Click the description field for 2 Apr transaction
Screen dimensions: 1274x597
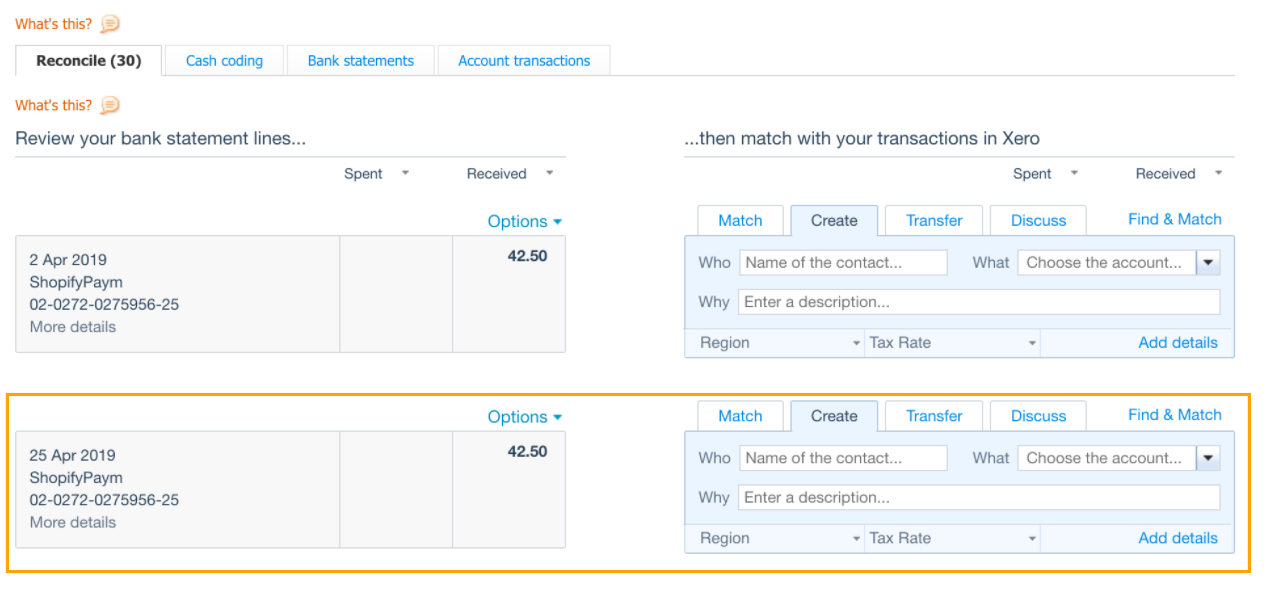978,302
